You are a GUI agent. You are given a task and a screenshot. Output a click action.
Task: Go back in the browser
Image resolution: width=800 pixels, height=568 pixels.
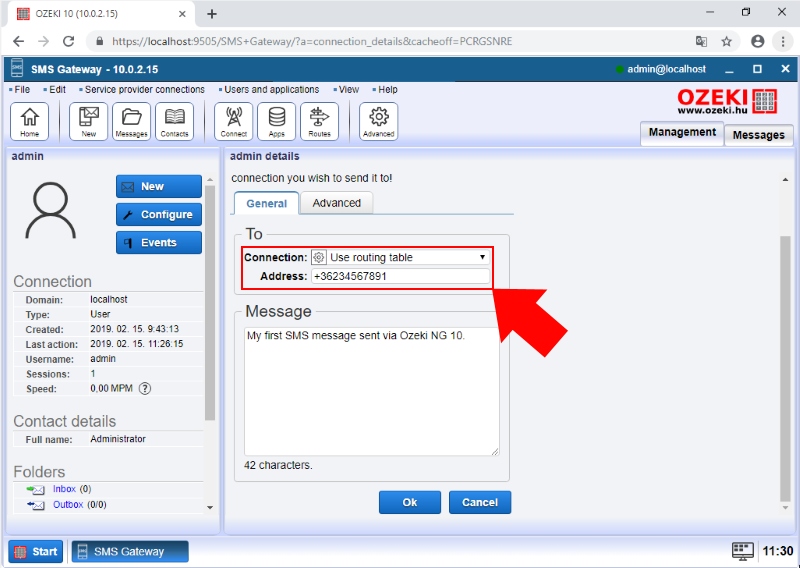pyautogui.click(x=18, y=41)
